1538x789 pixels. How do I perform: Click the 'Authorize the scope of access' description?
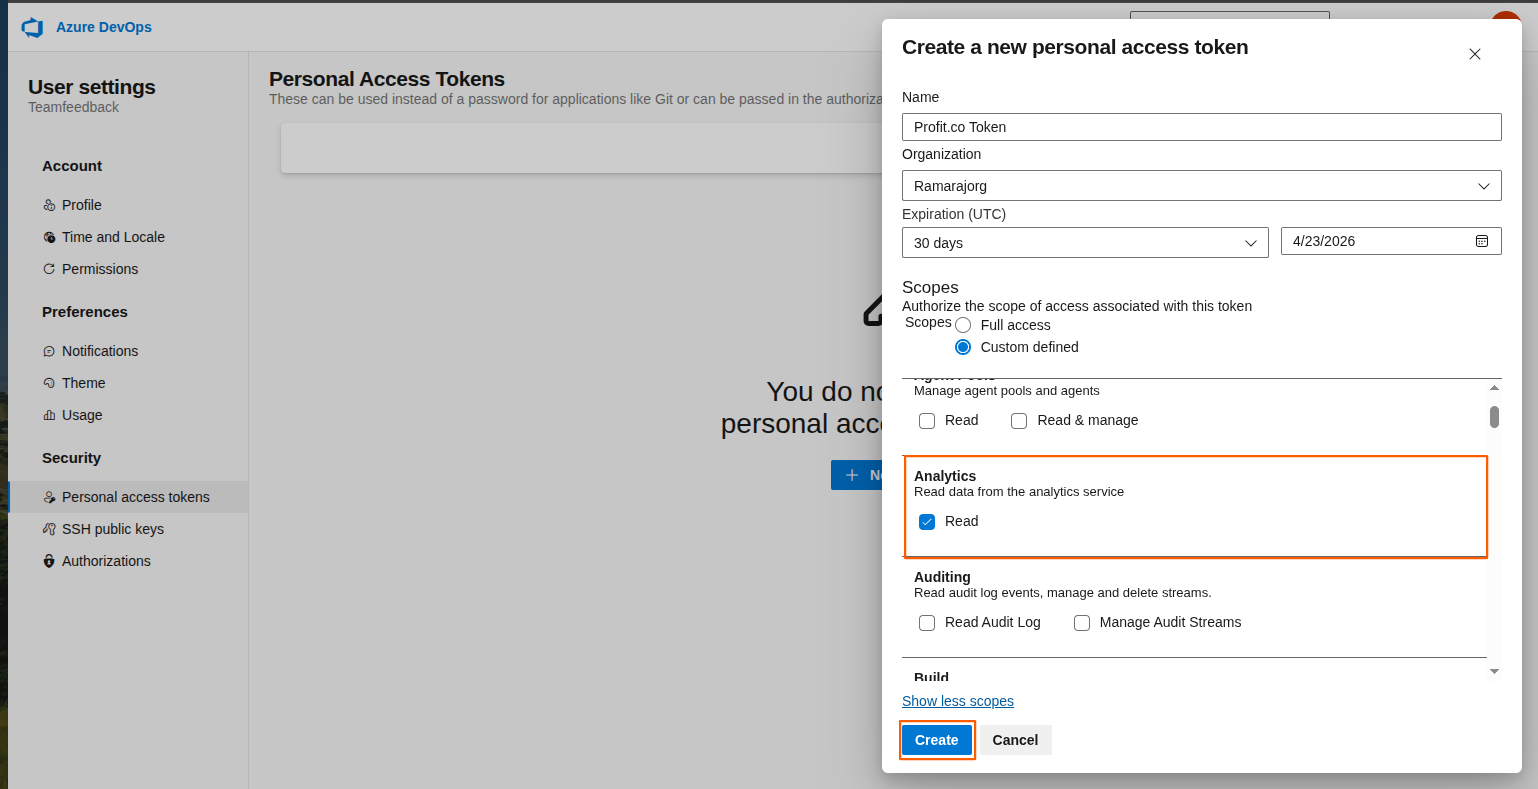(x=1077, y=306)
